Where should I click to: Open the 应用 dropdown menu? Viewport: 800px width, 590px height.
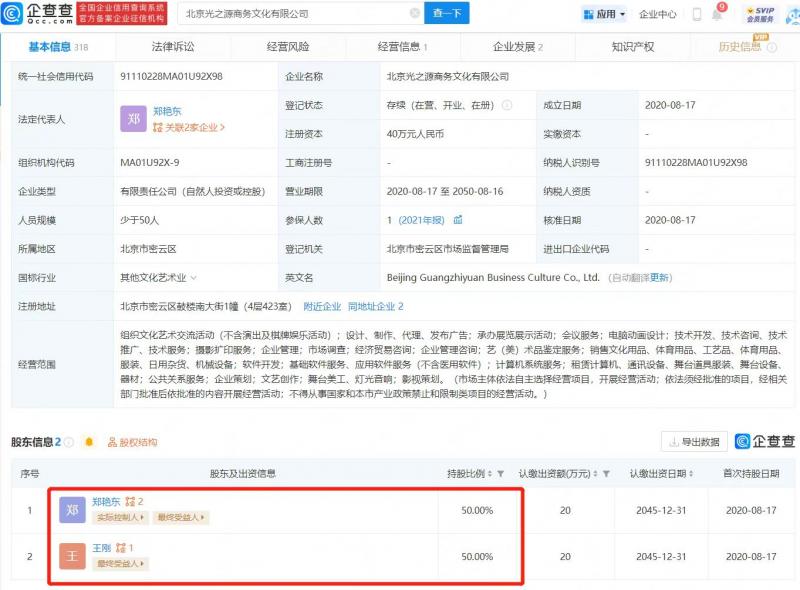pos(605,14)
